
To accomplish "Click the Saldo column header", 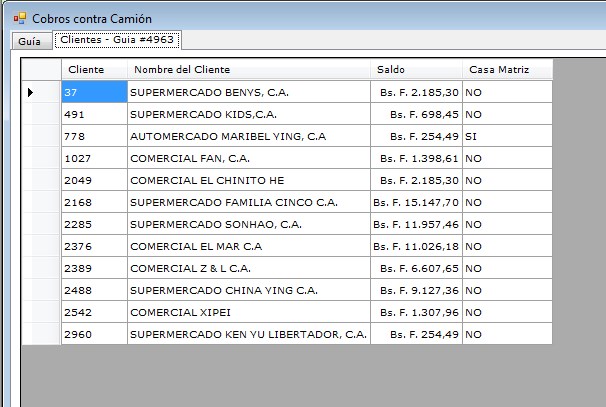I will 416,70.
